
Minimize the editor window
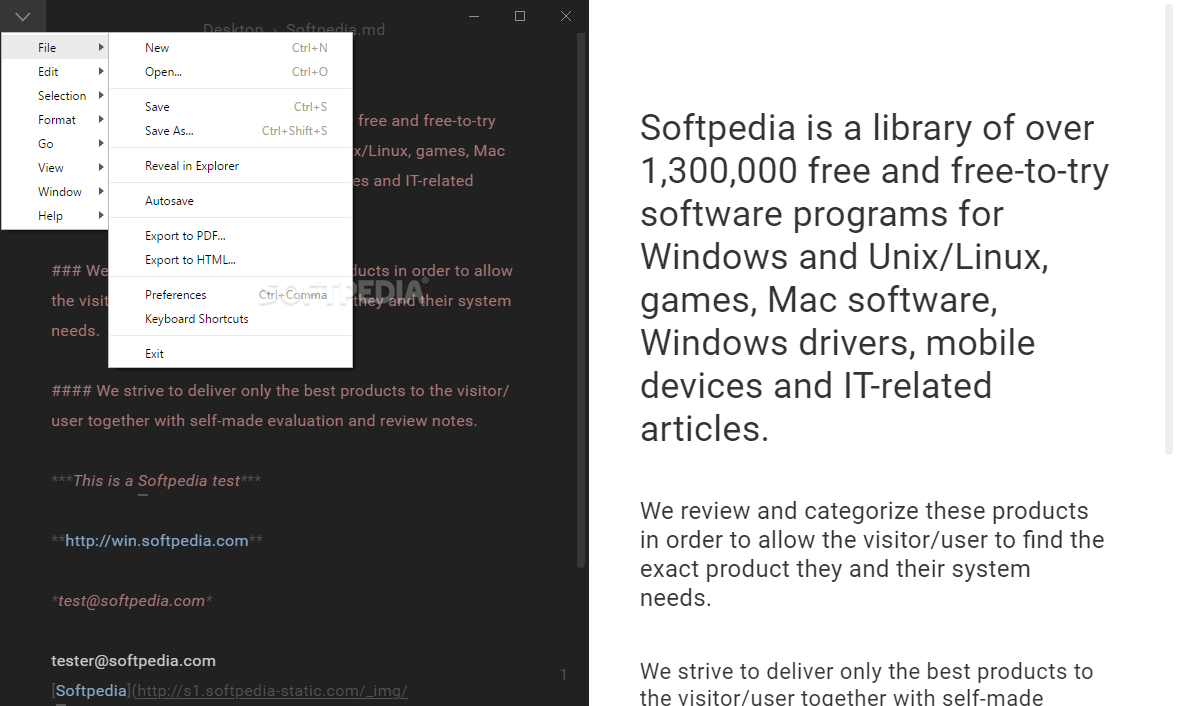[474, 16]
